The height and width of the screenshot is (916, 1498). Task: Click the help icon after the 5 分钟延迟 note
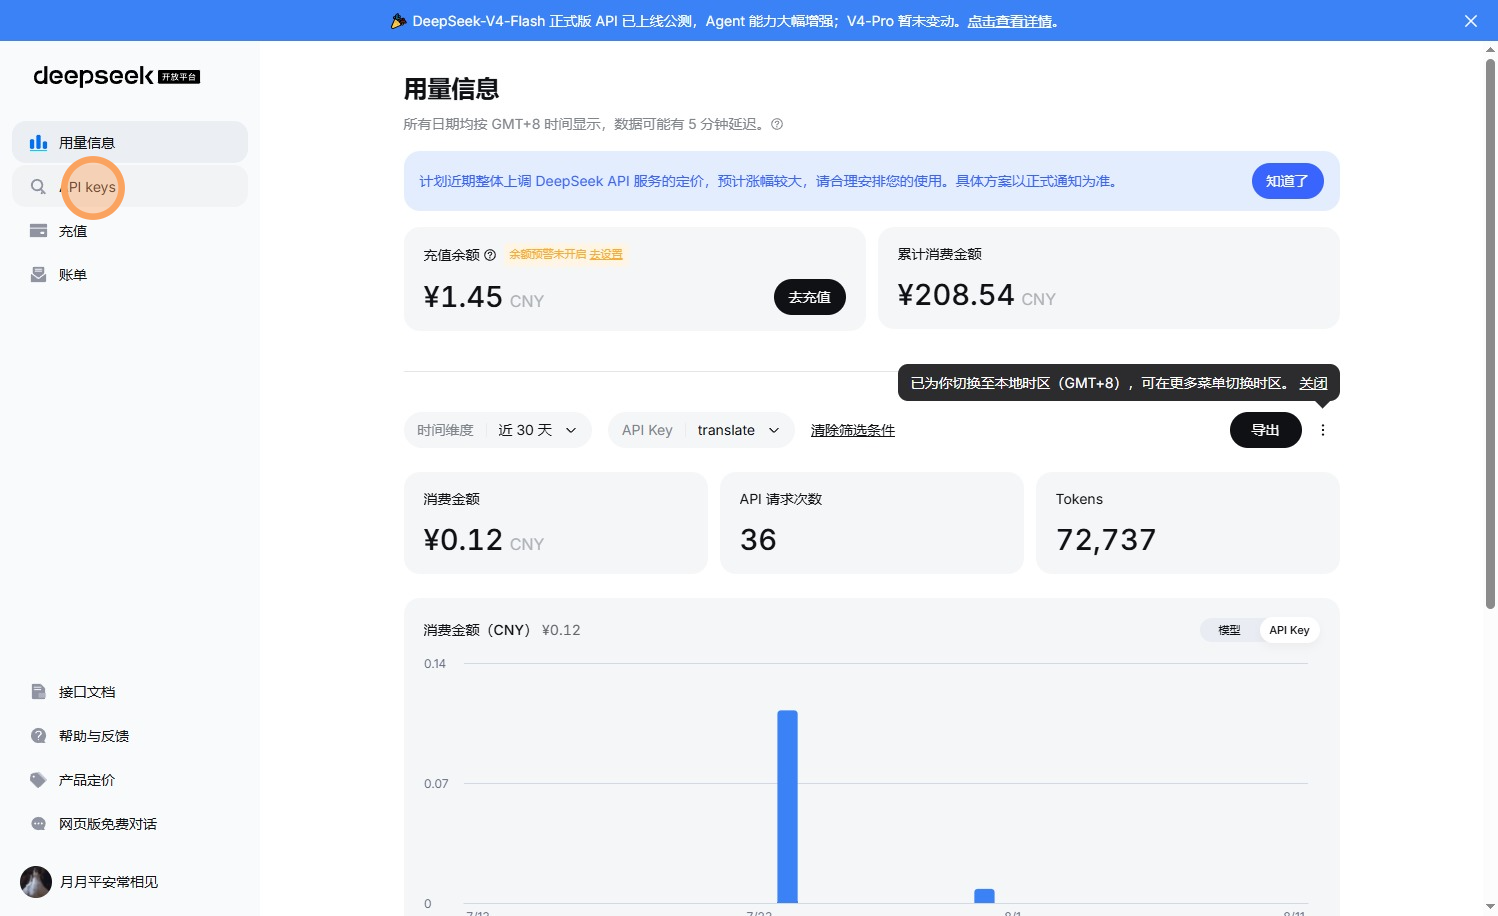(x=777, y=124)
